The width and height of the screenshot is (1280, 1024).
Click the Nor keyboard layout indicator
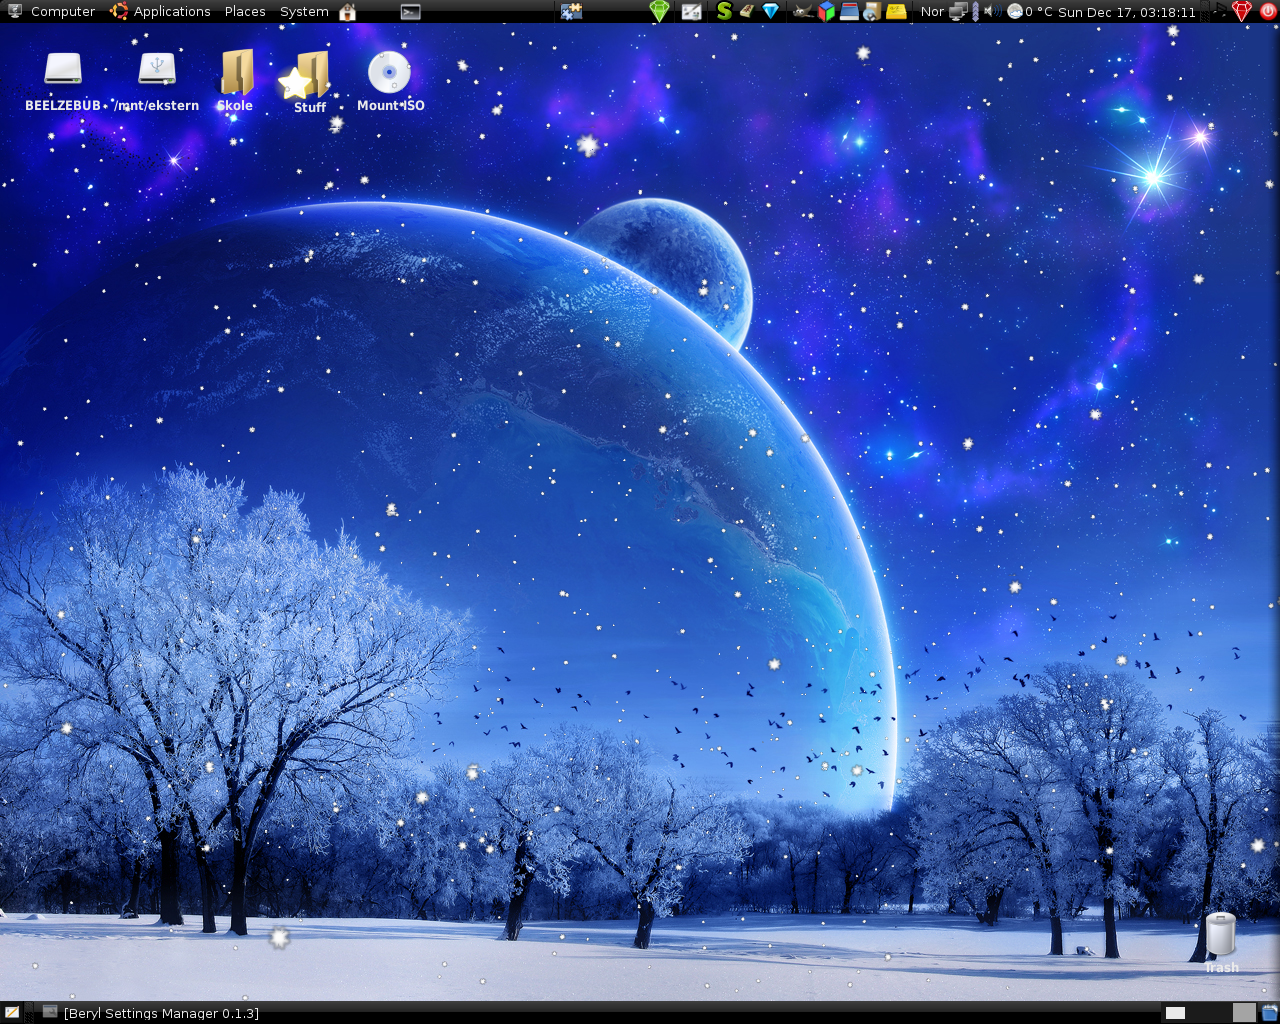click(932, 12)
